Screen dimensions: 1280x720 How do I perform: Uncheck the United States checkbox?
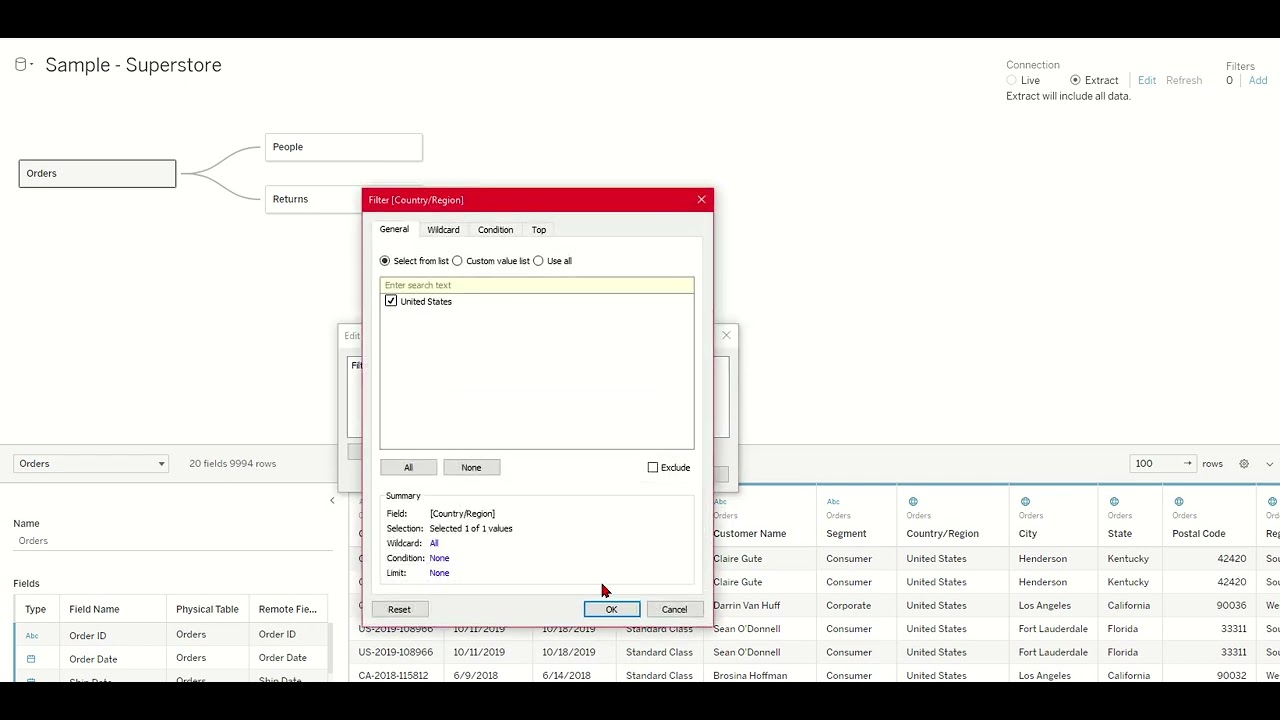[x=391, y=302]
